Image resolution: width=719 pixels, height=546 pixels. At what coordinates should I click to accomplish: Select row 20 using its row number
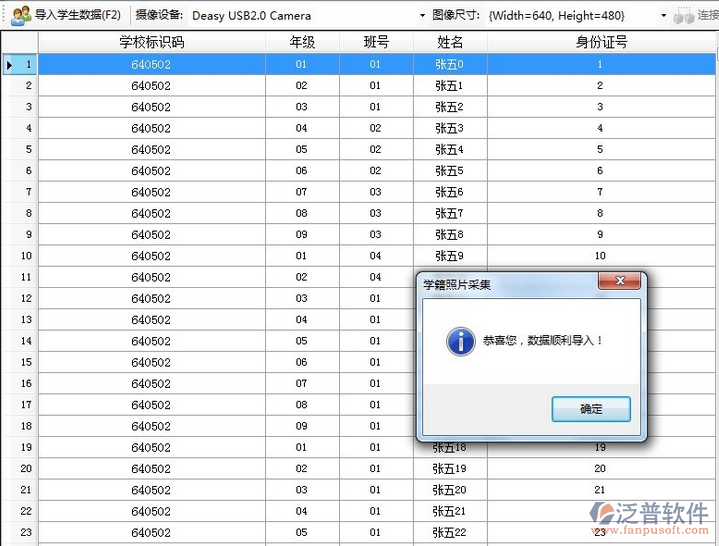click(19, 469)
